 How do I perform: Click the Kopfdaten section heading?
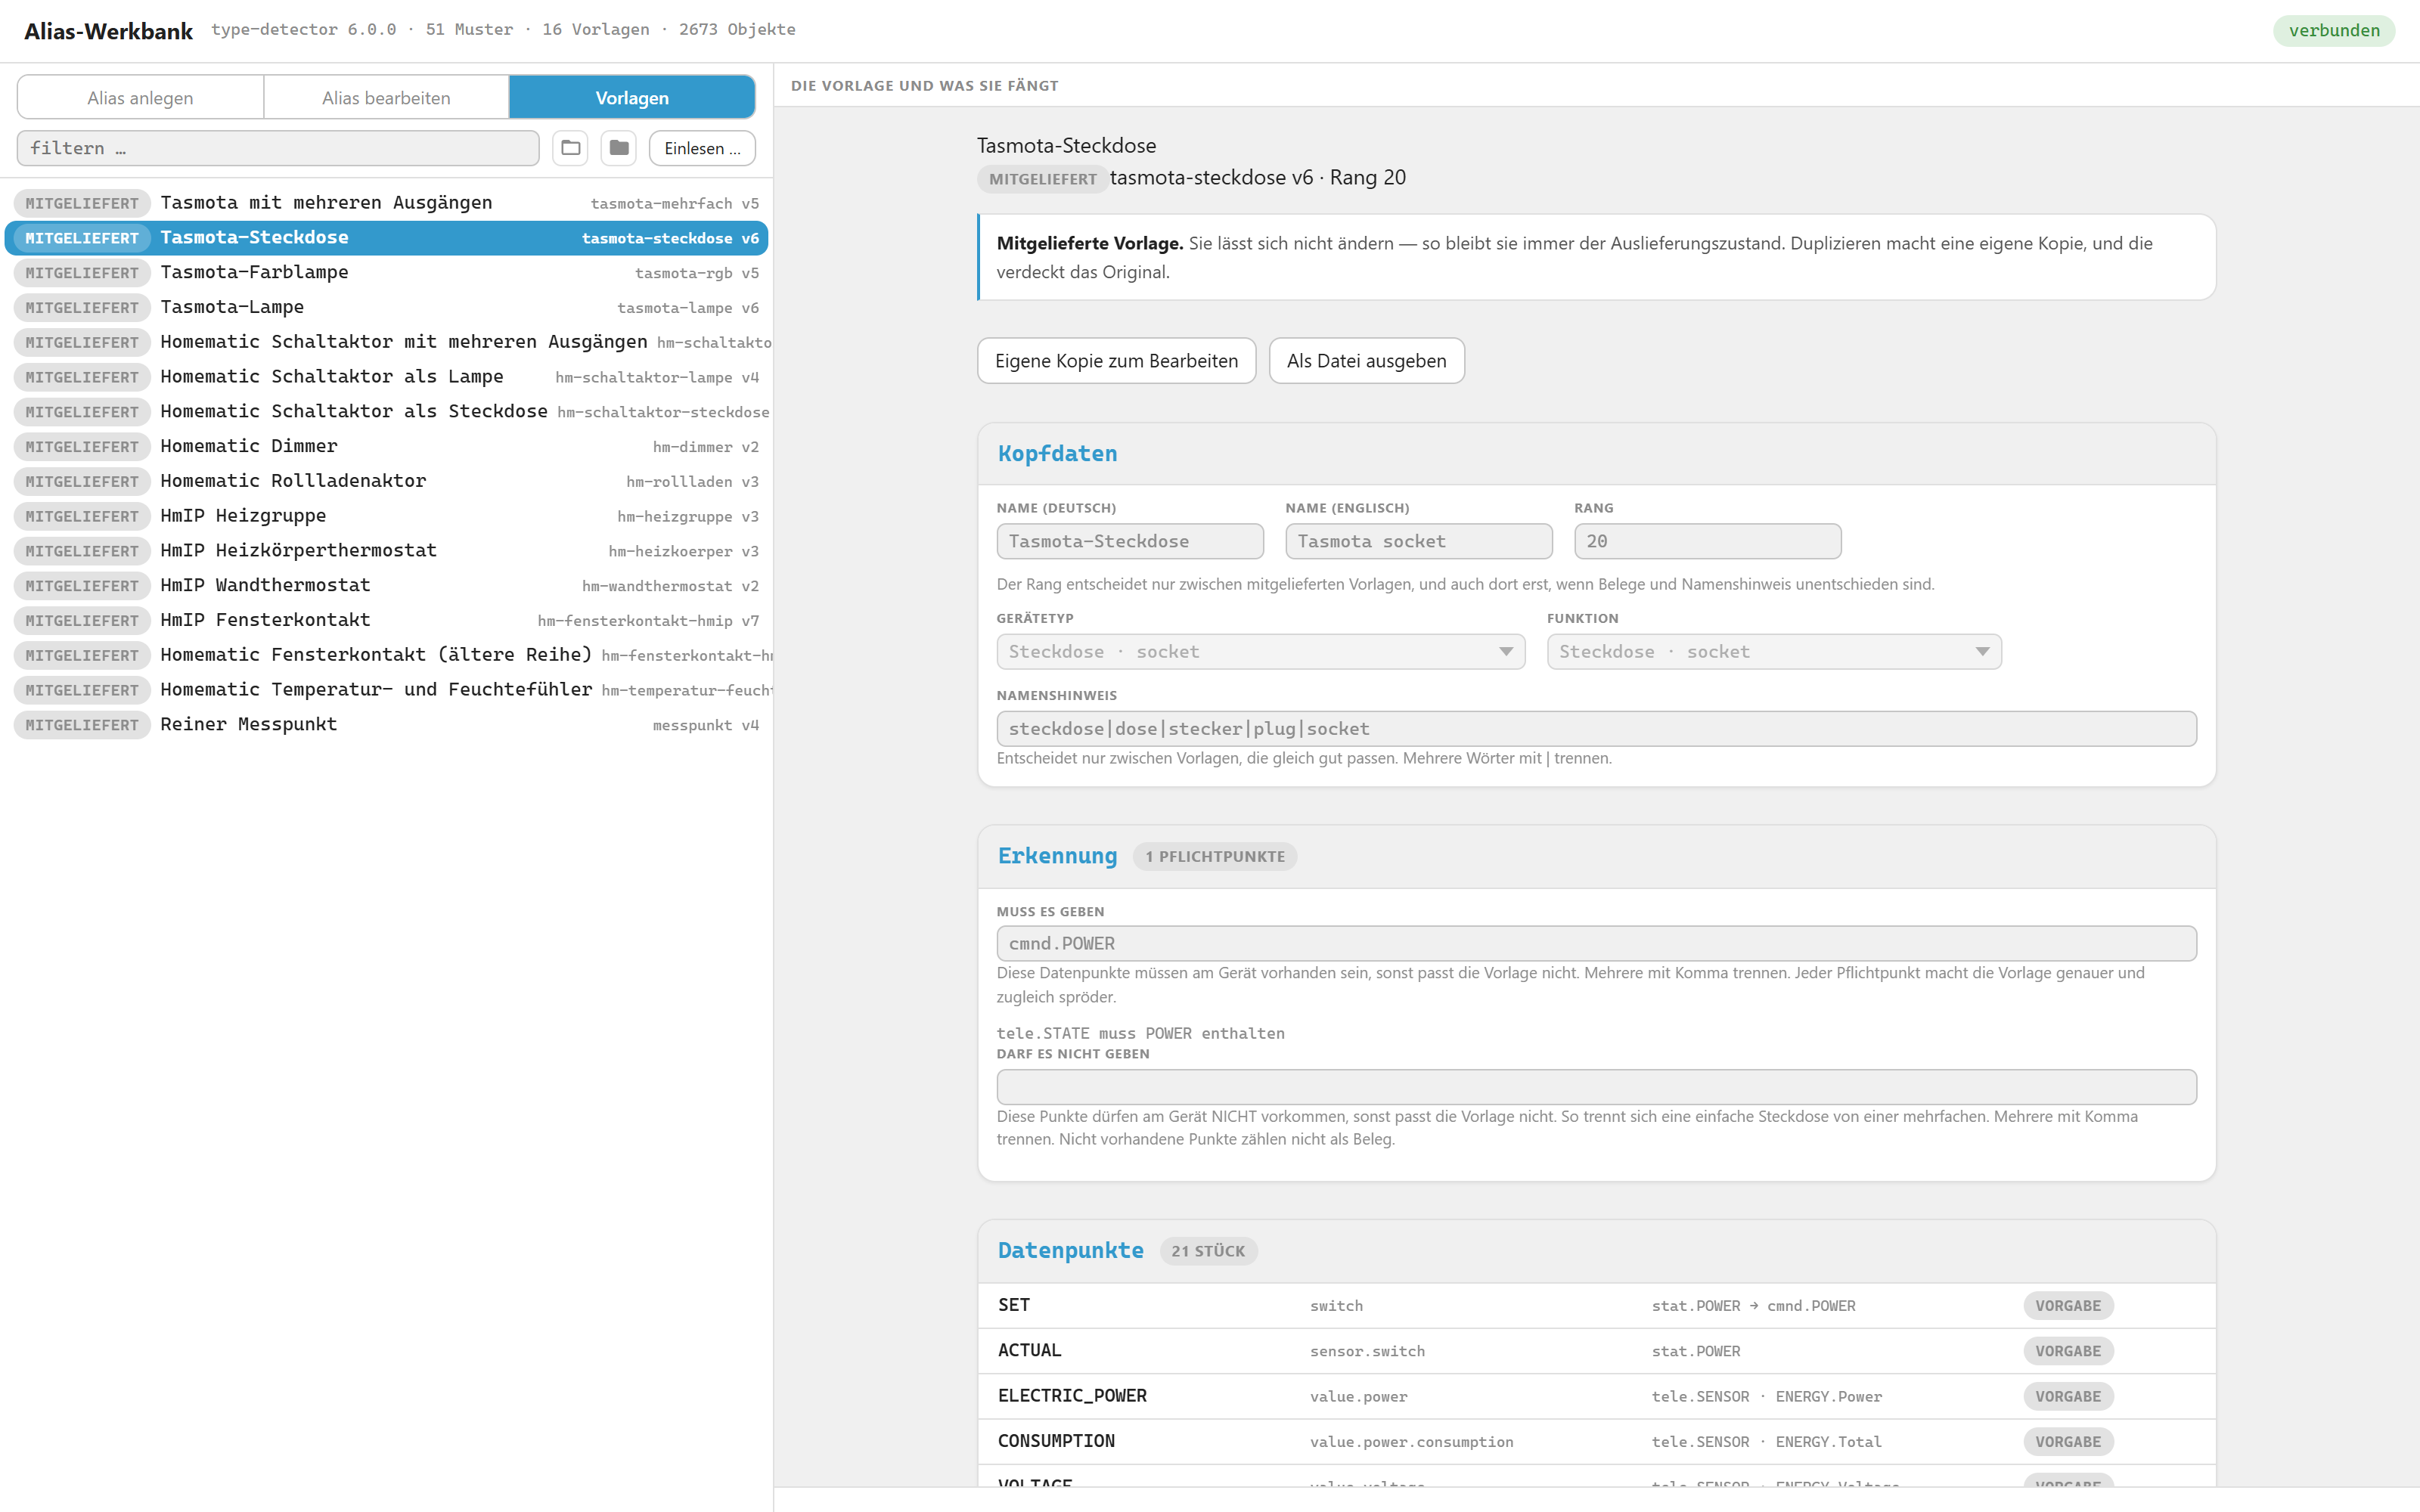pyautogui.click(x=1057, y=454)
